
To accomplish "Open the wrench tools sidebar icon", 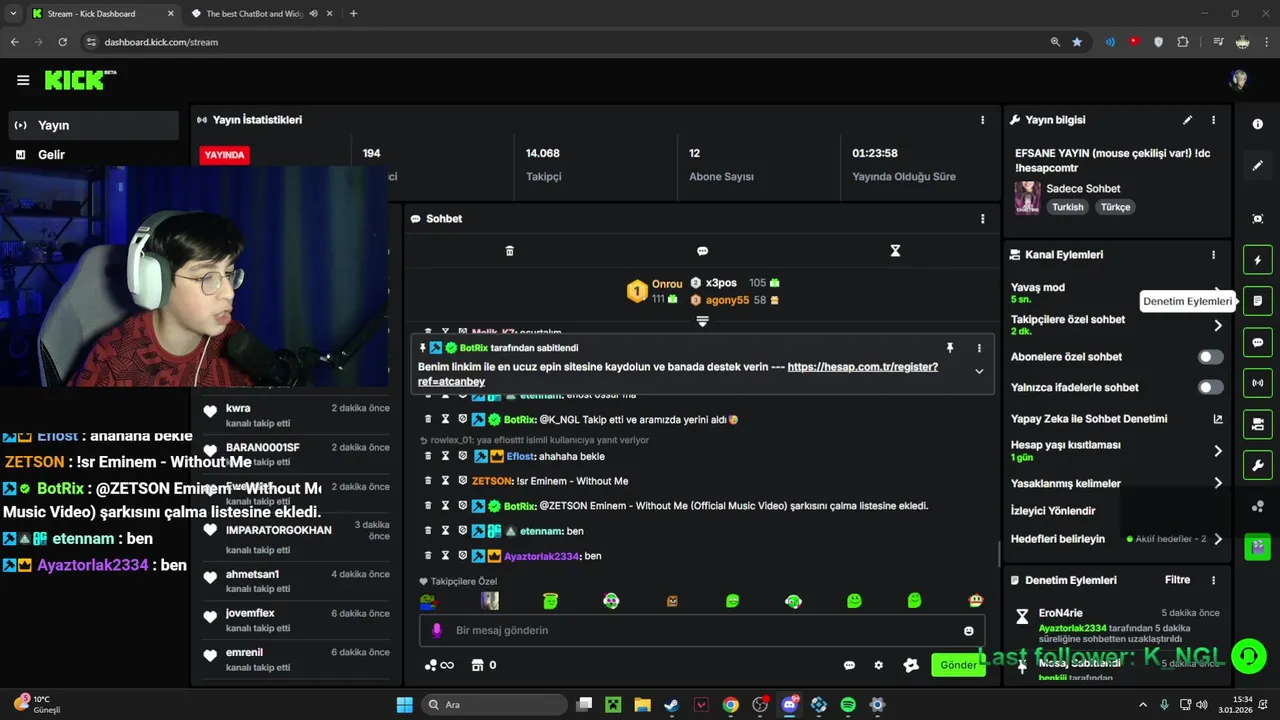I will (x=1257, y=465).
